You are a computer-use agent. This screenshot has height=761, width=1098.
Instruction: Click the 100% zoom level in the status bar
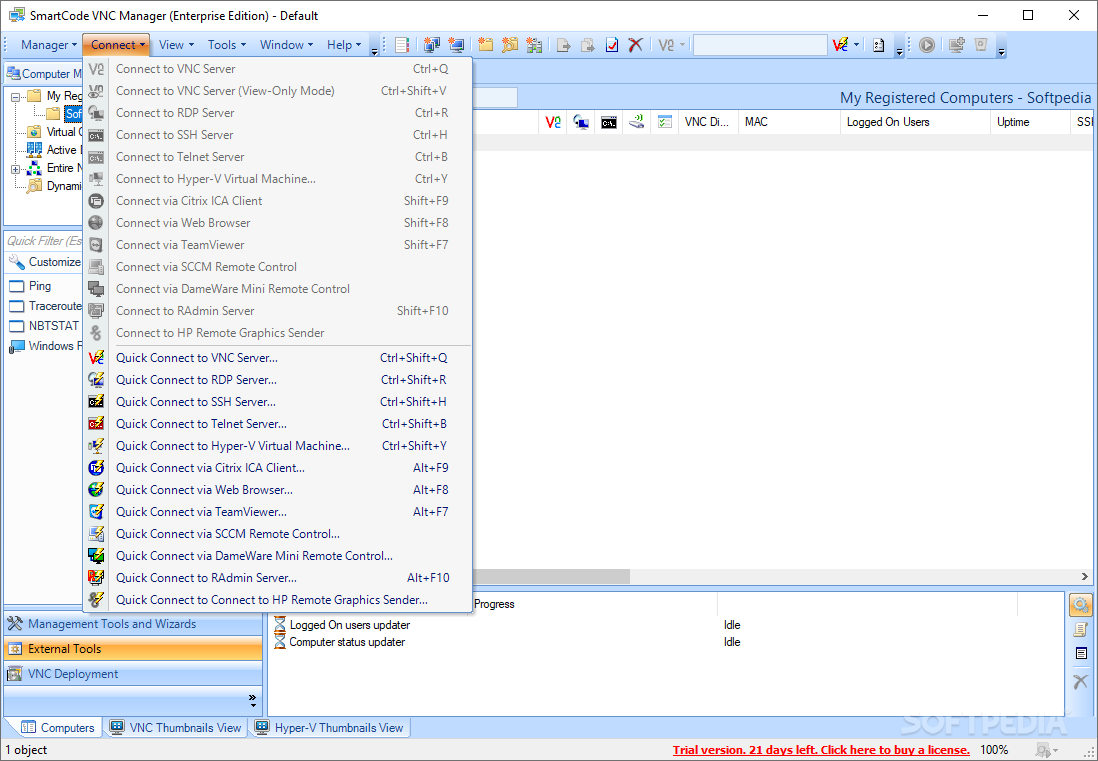(994, 750)
